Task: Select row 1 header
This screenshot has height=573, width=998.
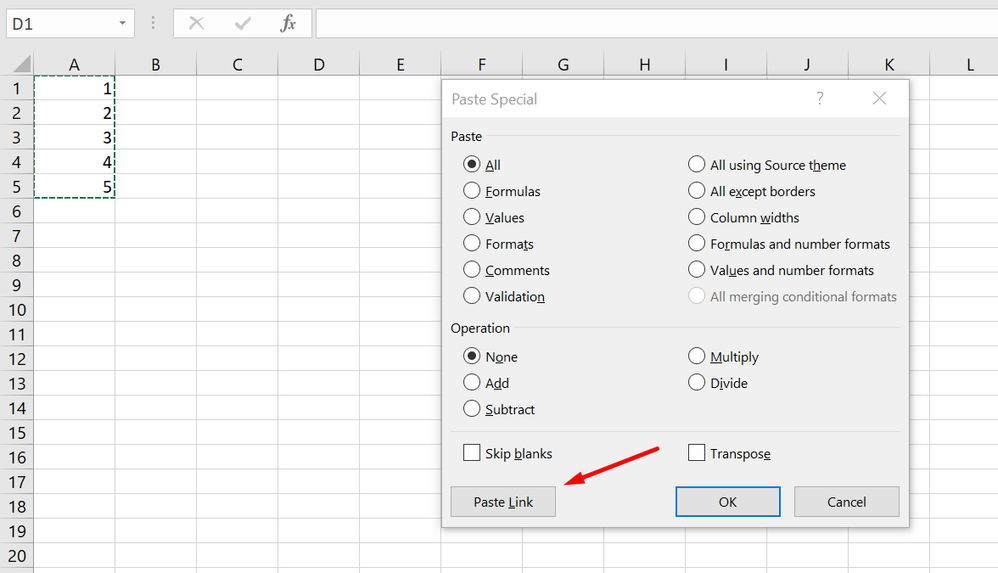Action: coord(17,88)
